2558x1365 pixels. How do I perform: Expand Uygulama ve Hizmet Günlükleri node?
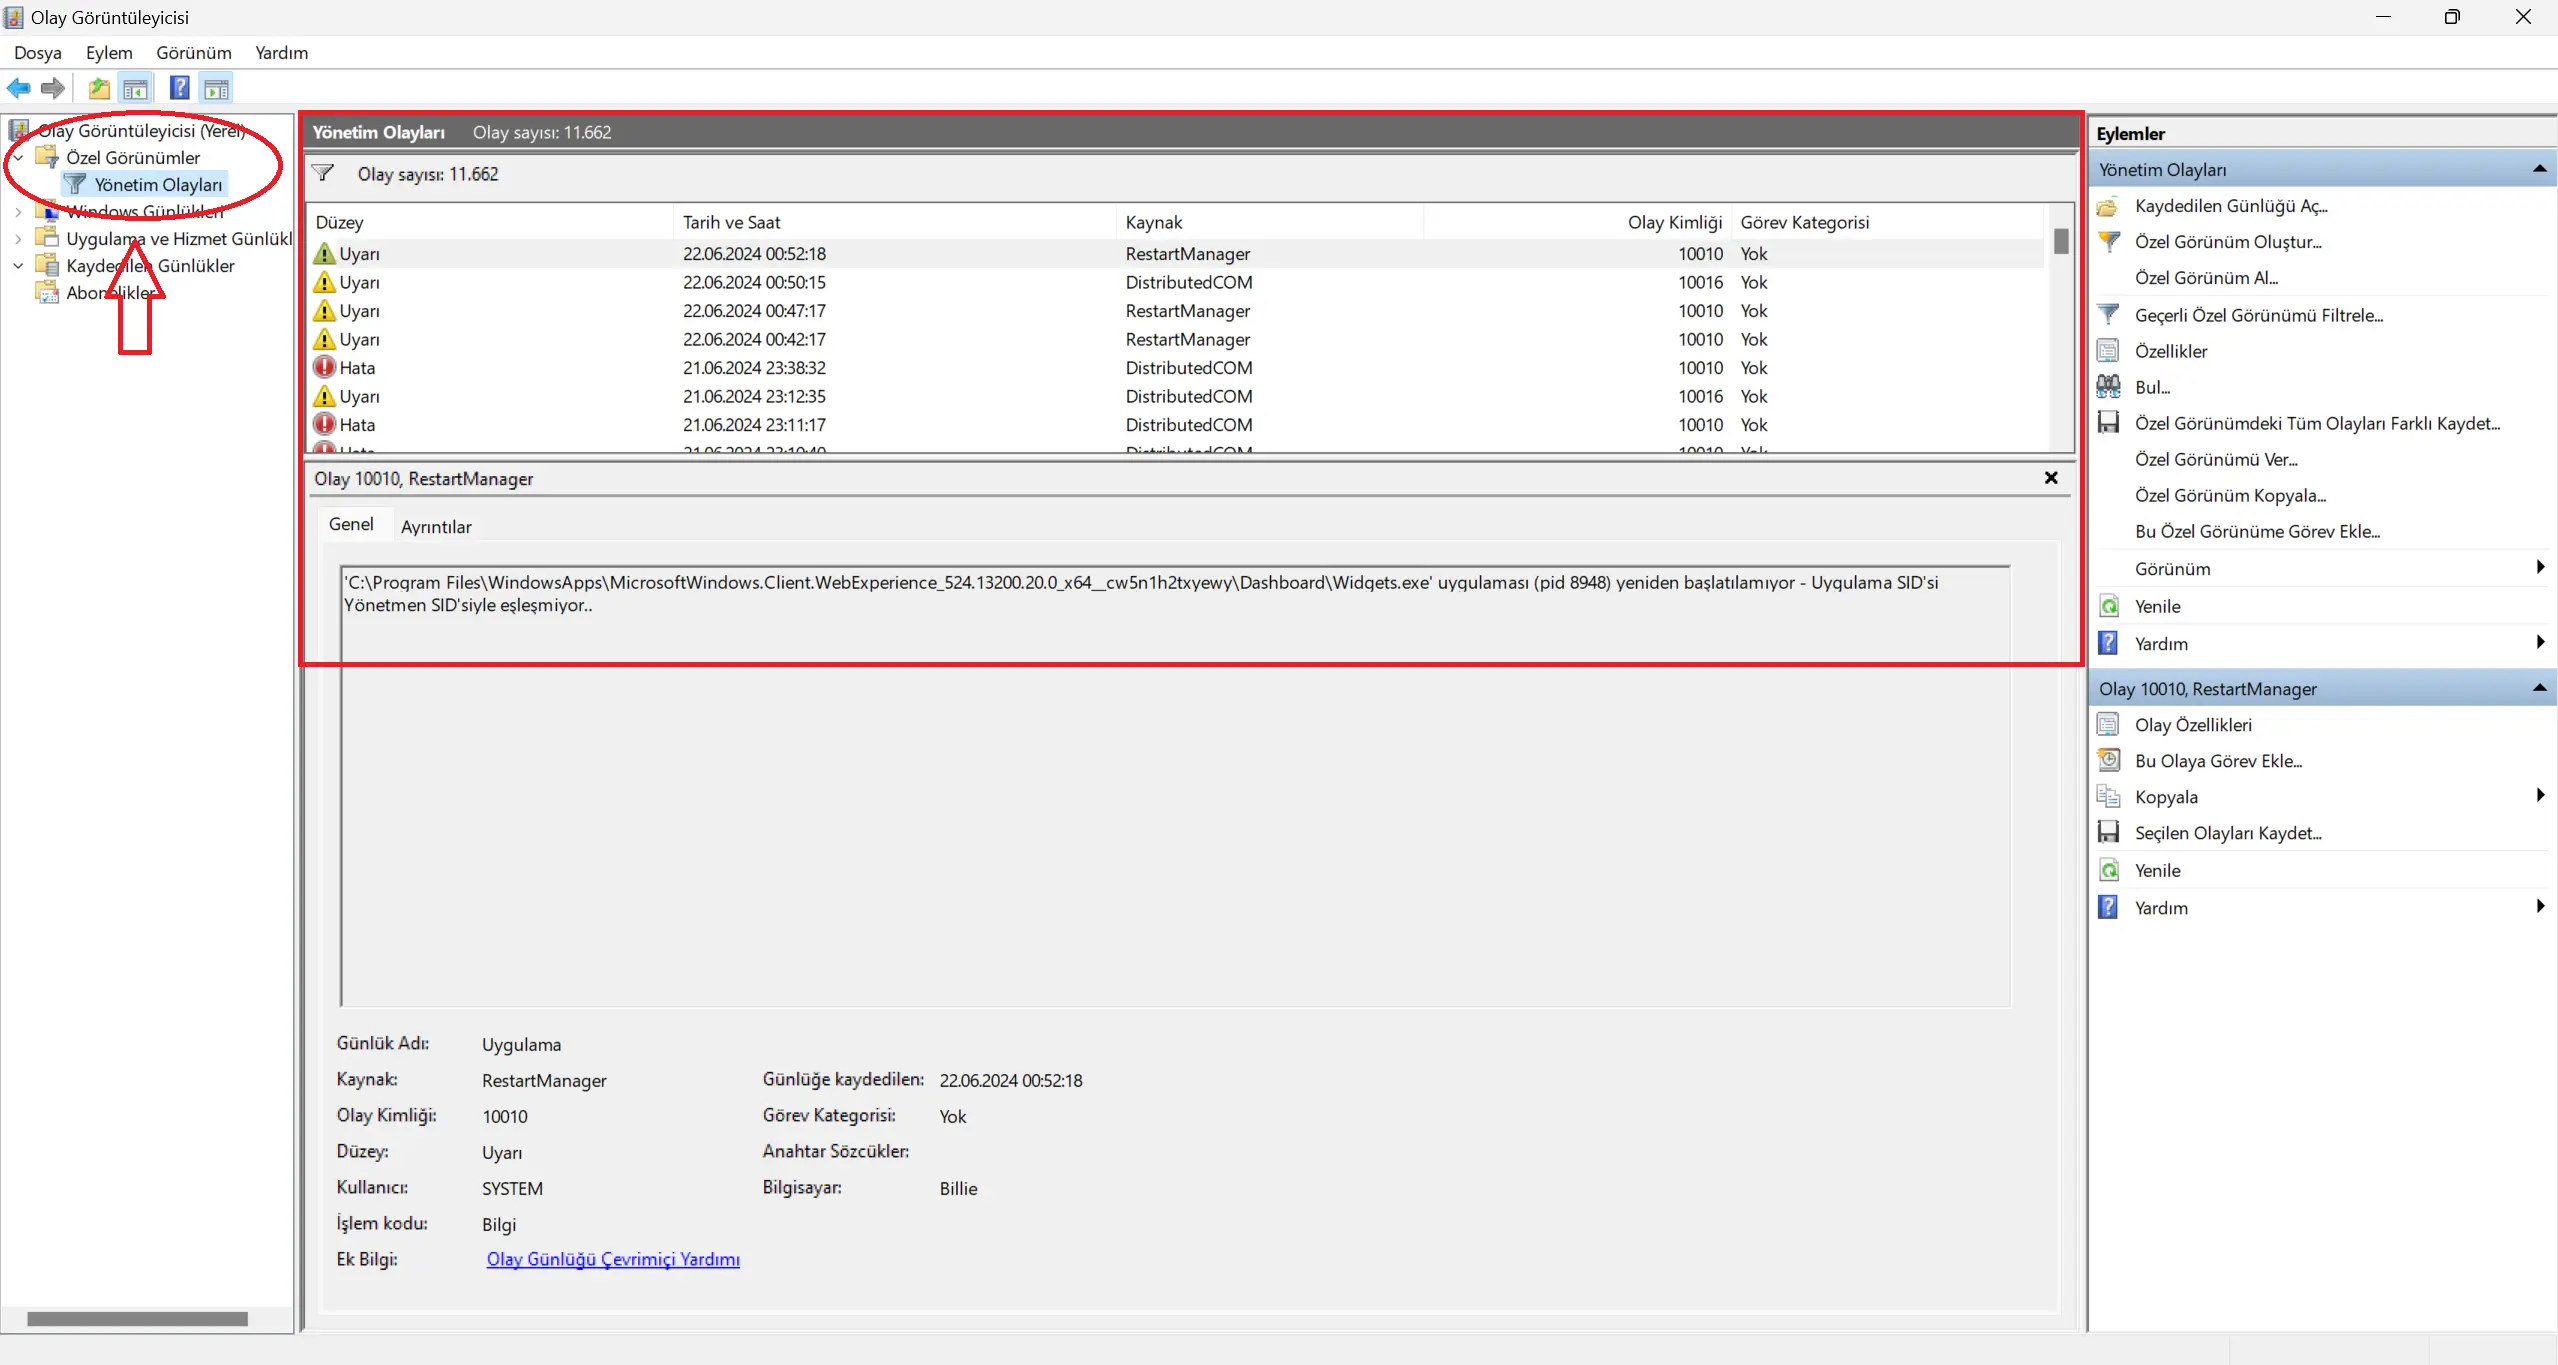point(18,238)
